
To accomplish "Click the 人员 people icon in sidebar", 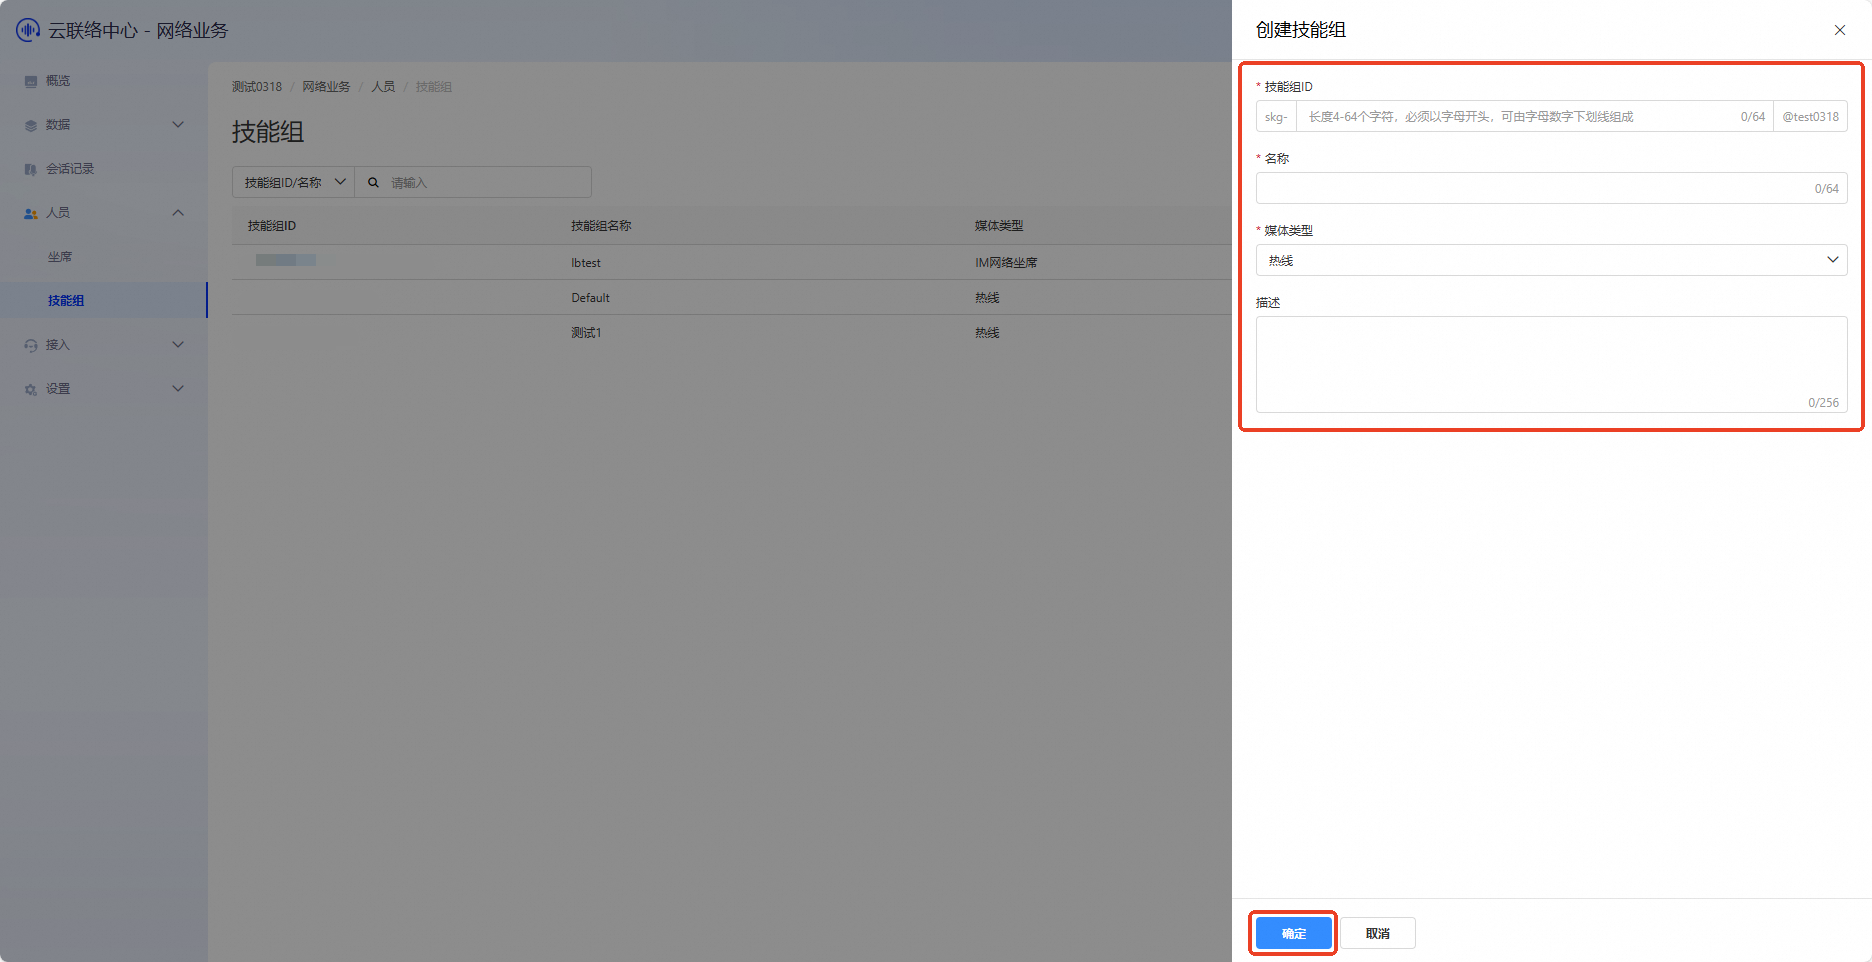I will (x=31, y=213).
